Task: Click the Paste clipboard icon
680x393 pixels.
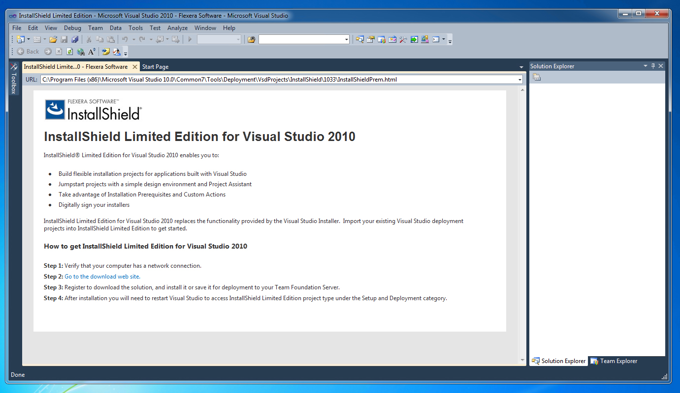Action: click(x=111, y=39)
